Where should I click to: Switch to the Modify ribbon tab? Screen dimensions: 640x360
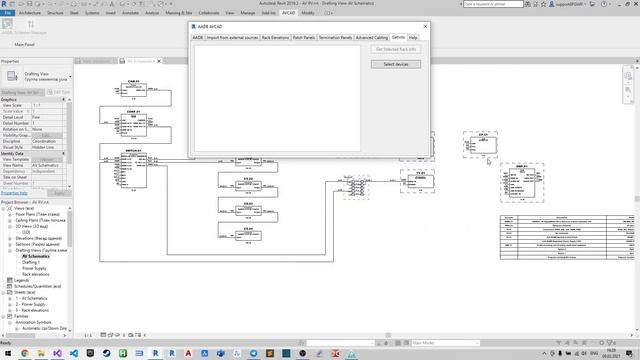click(x=308, y=13)
